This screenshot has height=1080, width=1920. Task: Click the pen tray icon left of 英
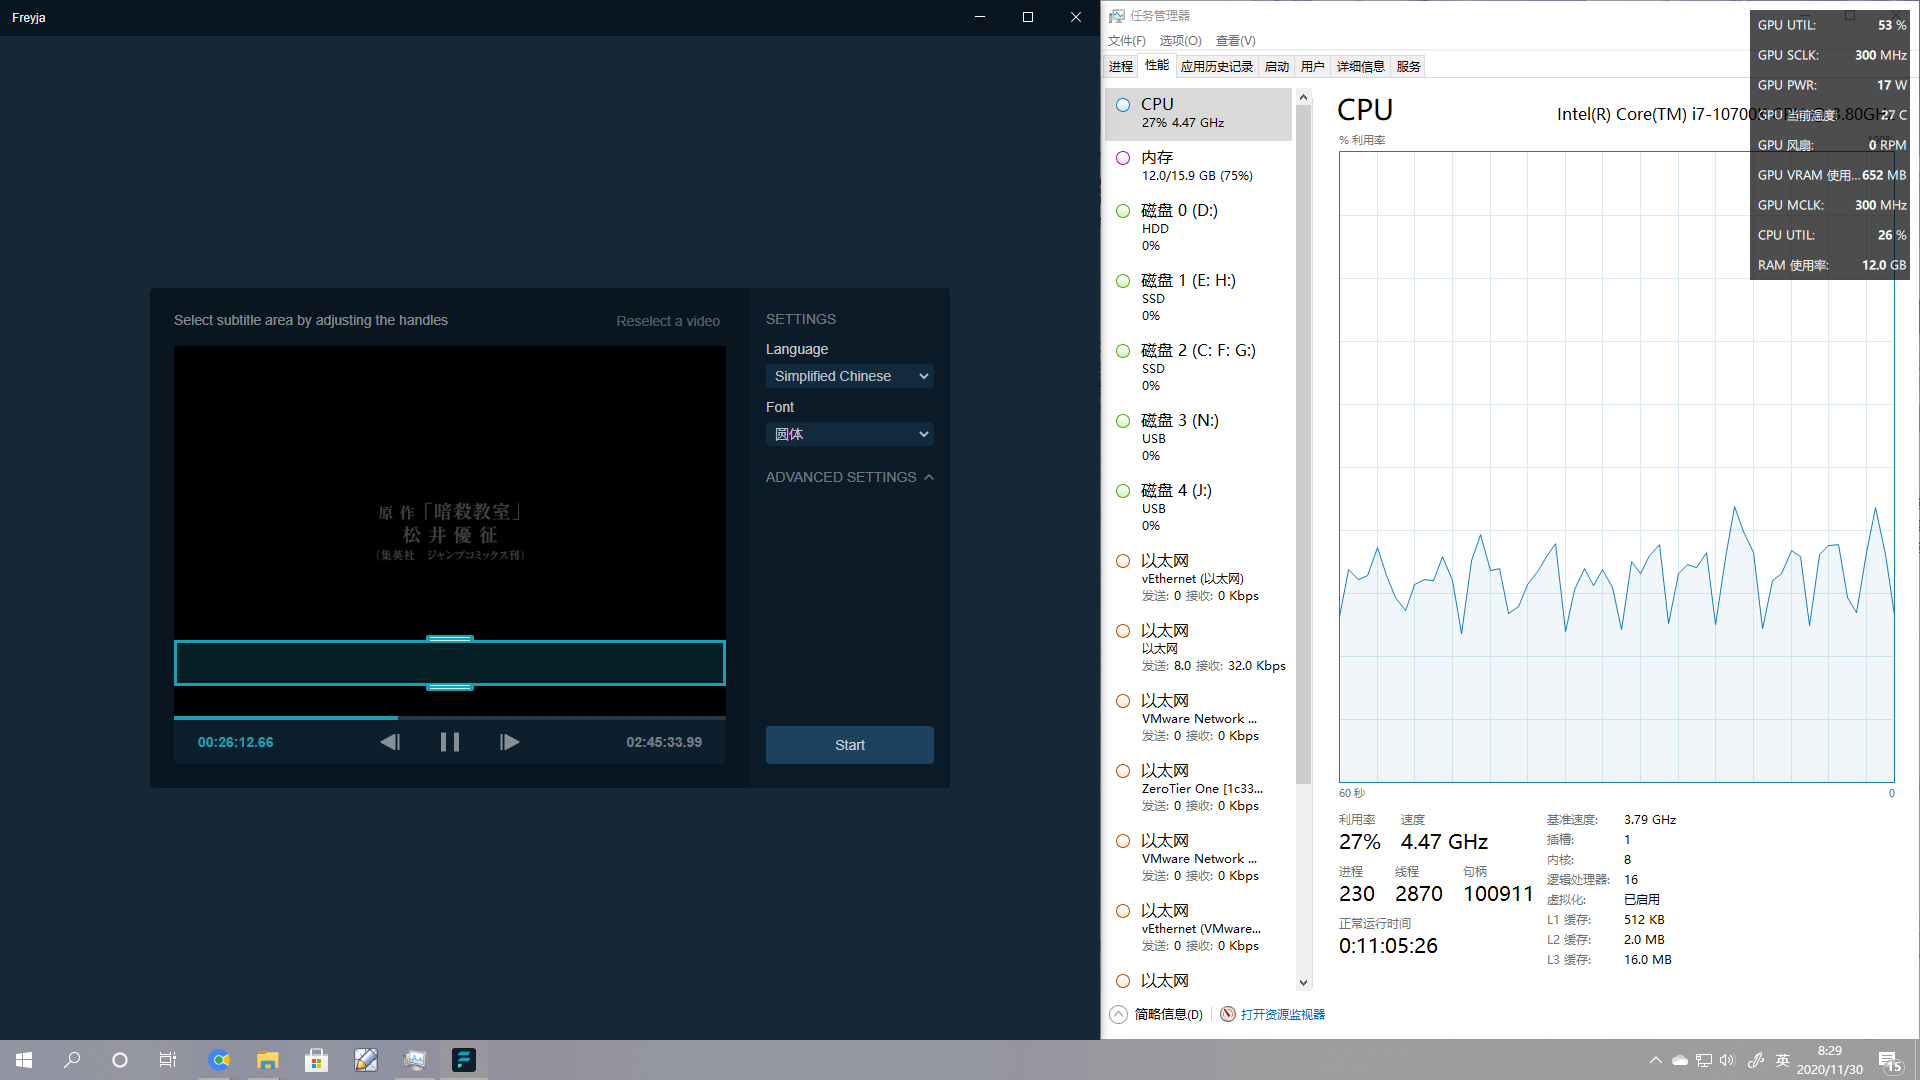pyautogui.click(x=1756, y=1060)
